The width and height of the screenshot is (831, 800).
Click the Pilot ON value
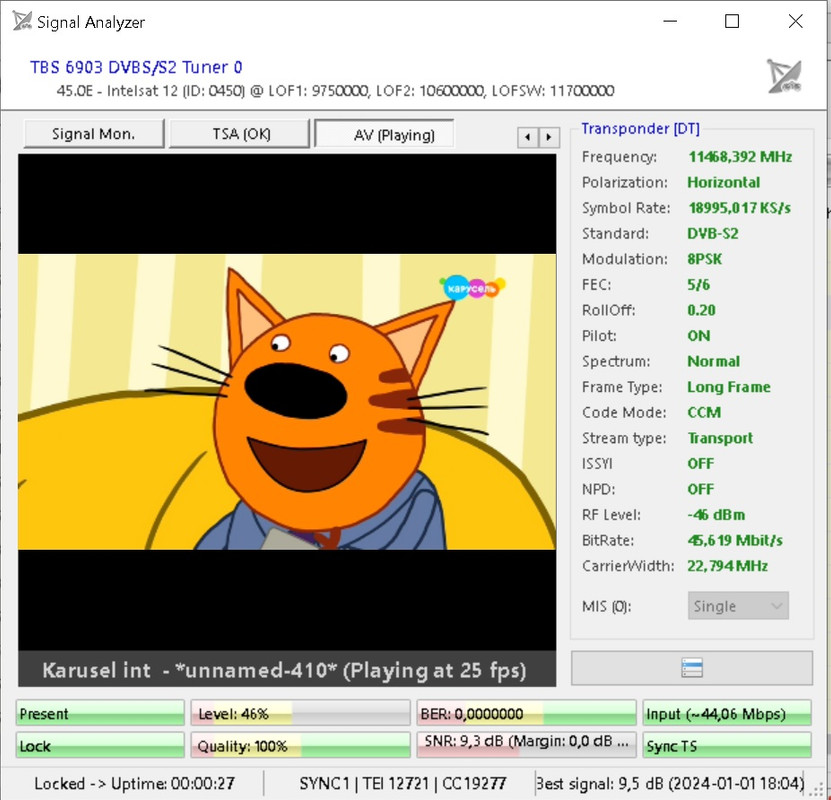click(x=699, y=335)
